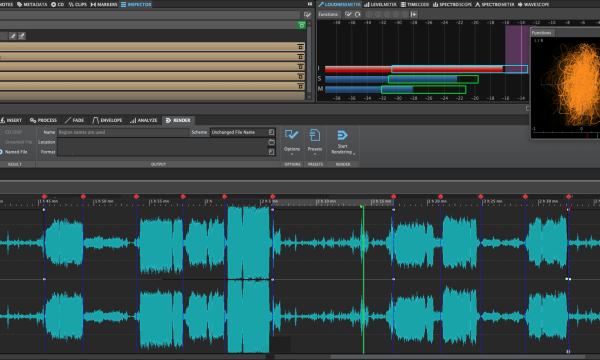Select the Loudness Meter tab
600x360 pixels.
tap(339, 5)
